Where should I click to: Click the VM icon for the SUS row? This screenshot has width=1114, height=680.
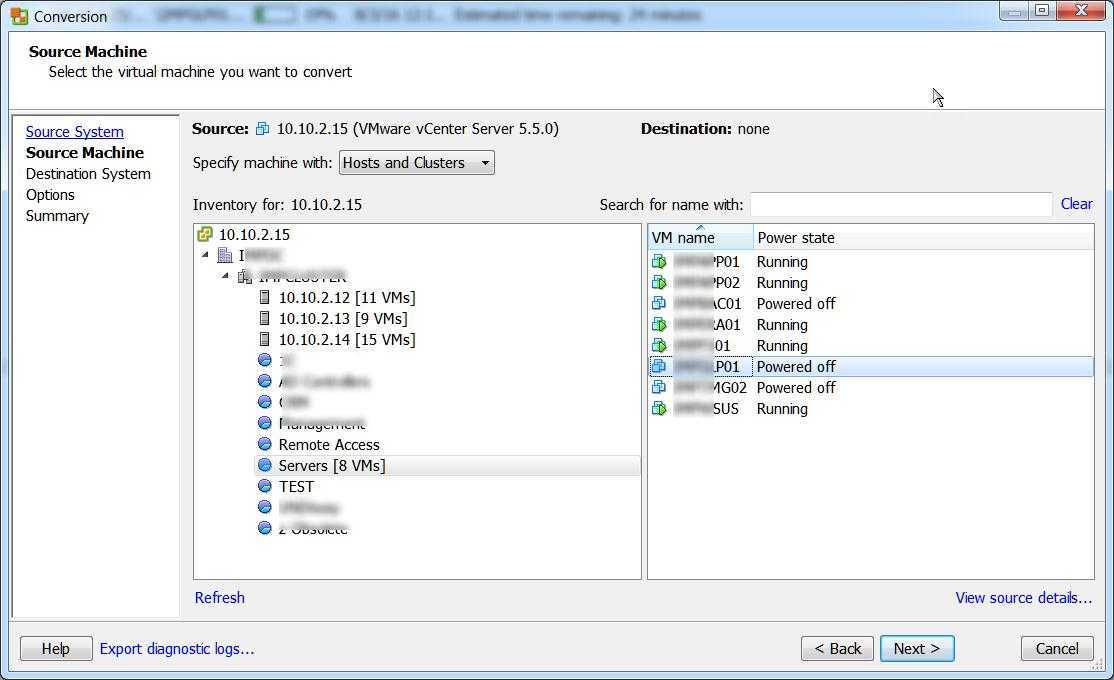659,409
